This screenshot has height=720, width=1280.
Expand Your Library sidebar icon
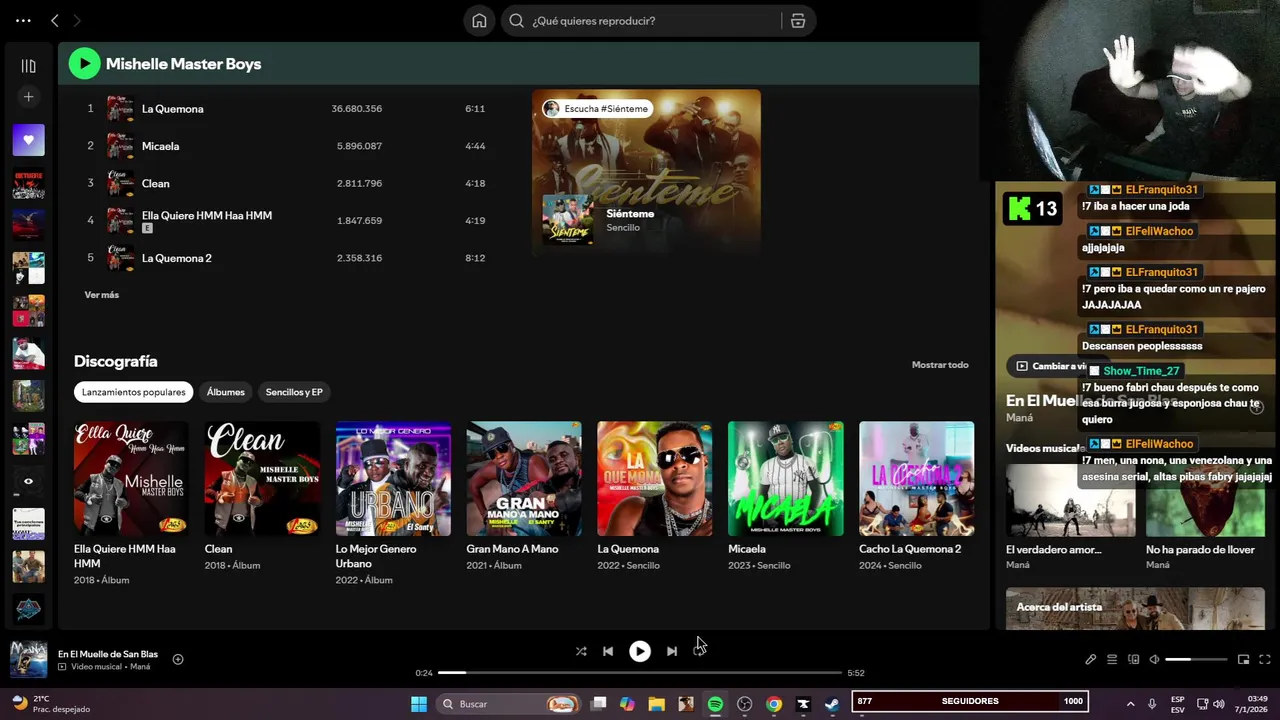pyautogui.click(x=28, y=66)
